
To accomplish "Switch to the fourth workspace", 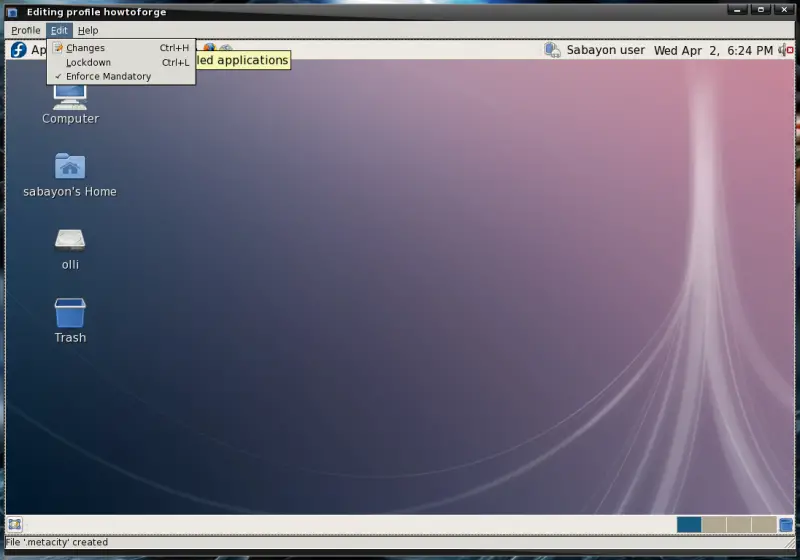I will click(764, 524).
